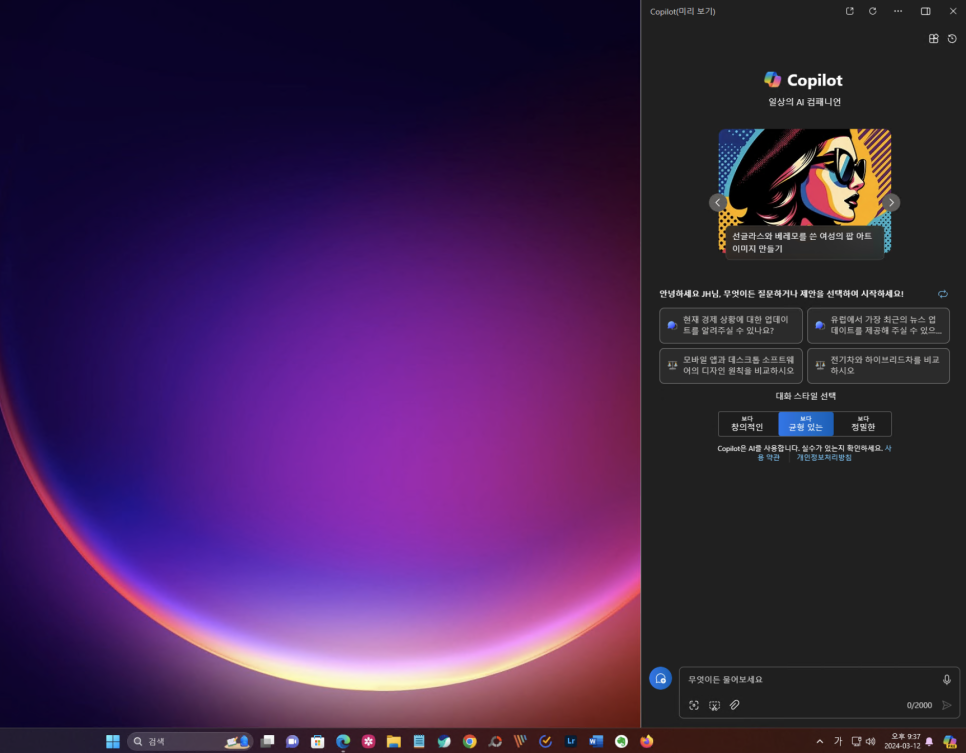Send message arrow in Copilot
Image resolution: width=966 pixels, height=753 pixels.
click(947, 706)
